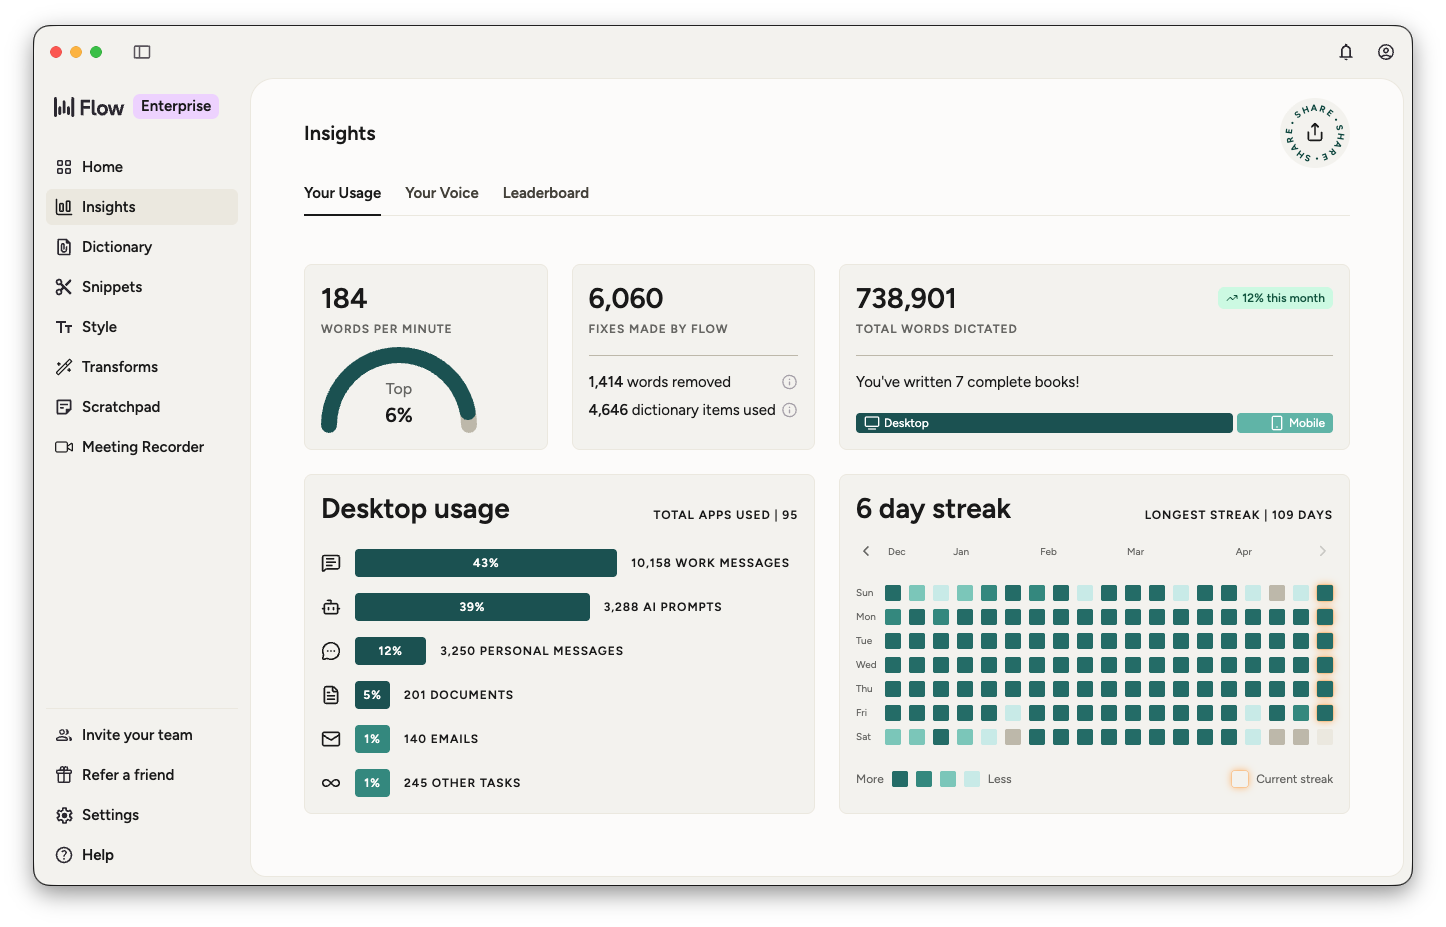Click the 39% AI prompts bar
Viewport: 1446px width, 927px height.
tap(472, 607)
